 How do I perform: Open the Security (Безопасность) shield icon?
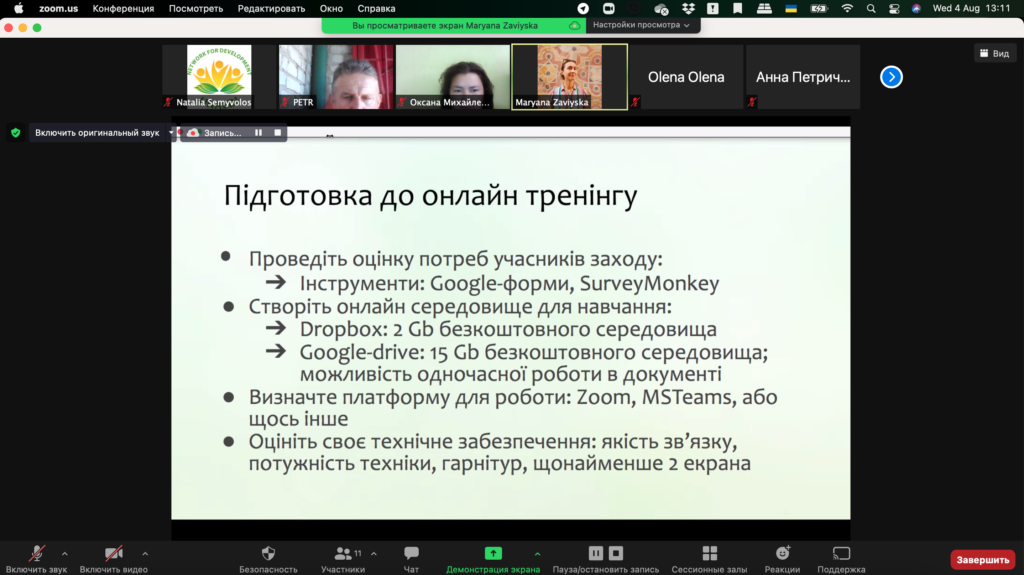coord(267,554)
